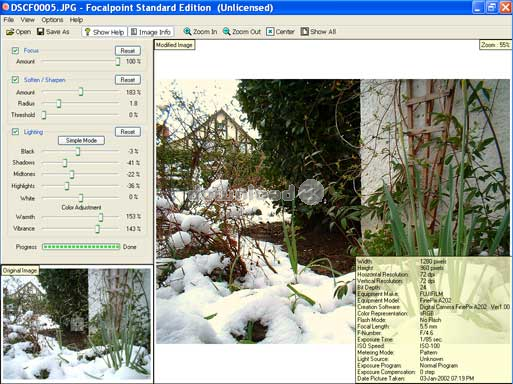Center the image with Center icon
The width and height of the screenshot is (513, 384).
point(280,32)
